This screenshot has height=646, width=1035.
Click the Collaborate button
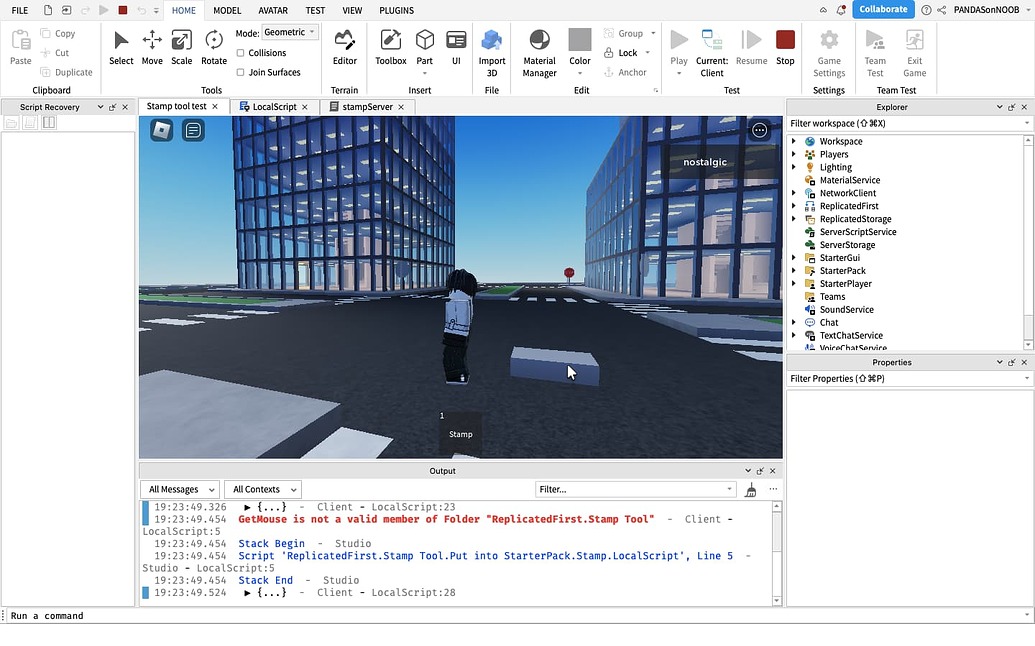(x=883, y=9)
